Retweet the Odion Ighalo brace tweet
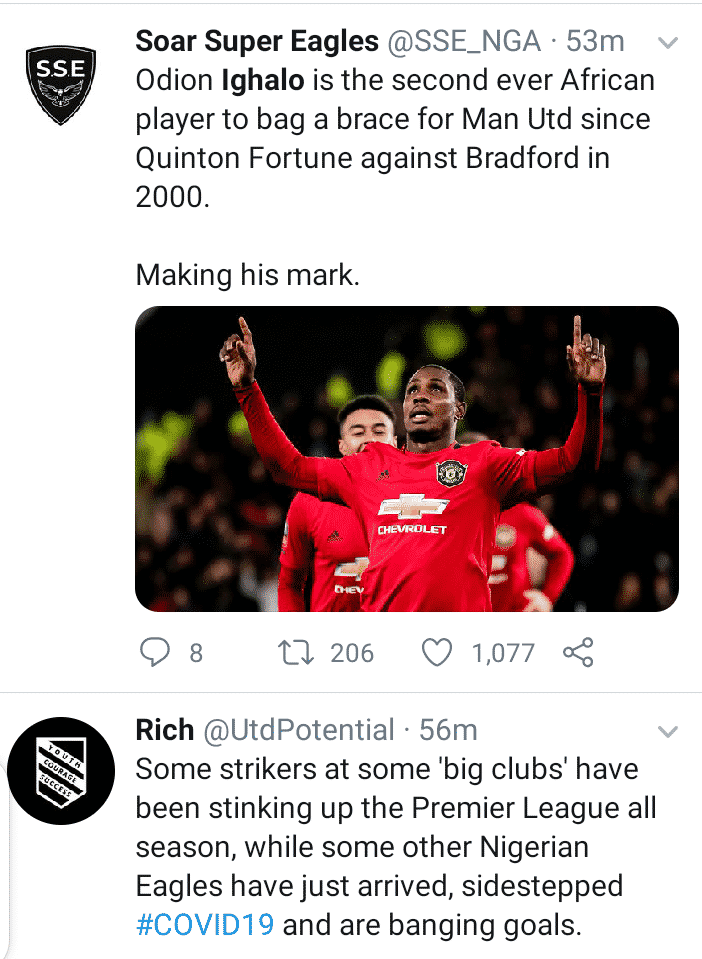The image size is (702, 959). pyautogui.click(x=292, y=653)
